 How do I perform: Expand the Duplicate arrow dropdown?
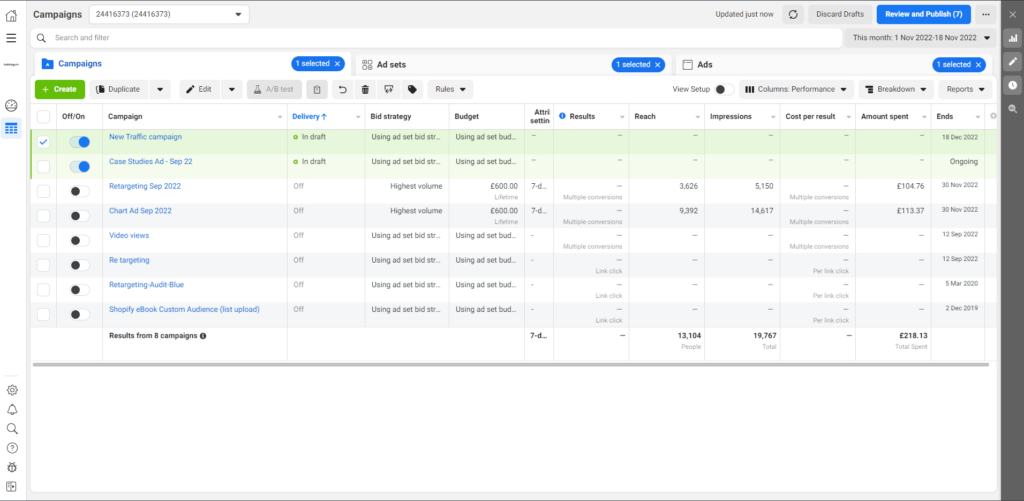(160, 89)
